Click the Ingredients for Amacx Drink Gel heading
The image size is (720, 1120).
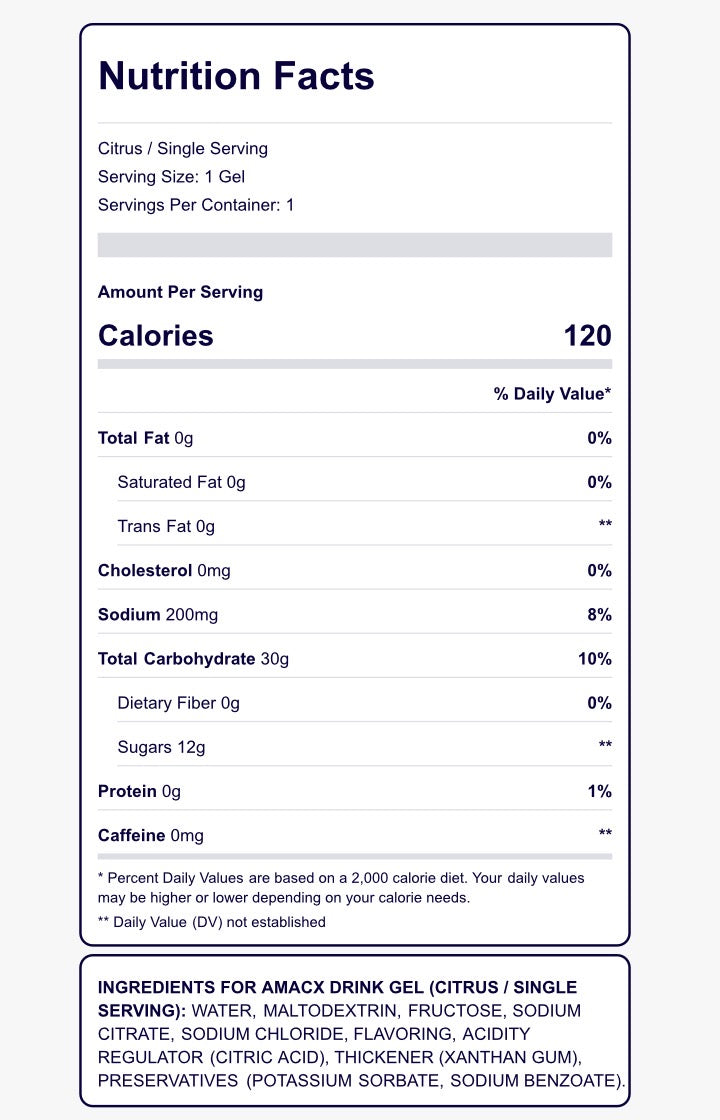coord(337,987)
